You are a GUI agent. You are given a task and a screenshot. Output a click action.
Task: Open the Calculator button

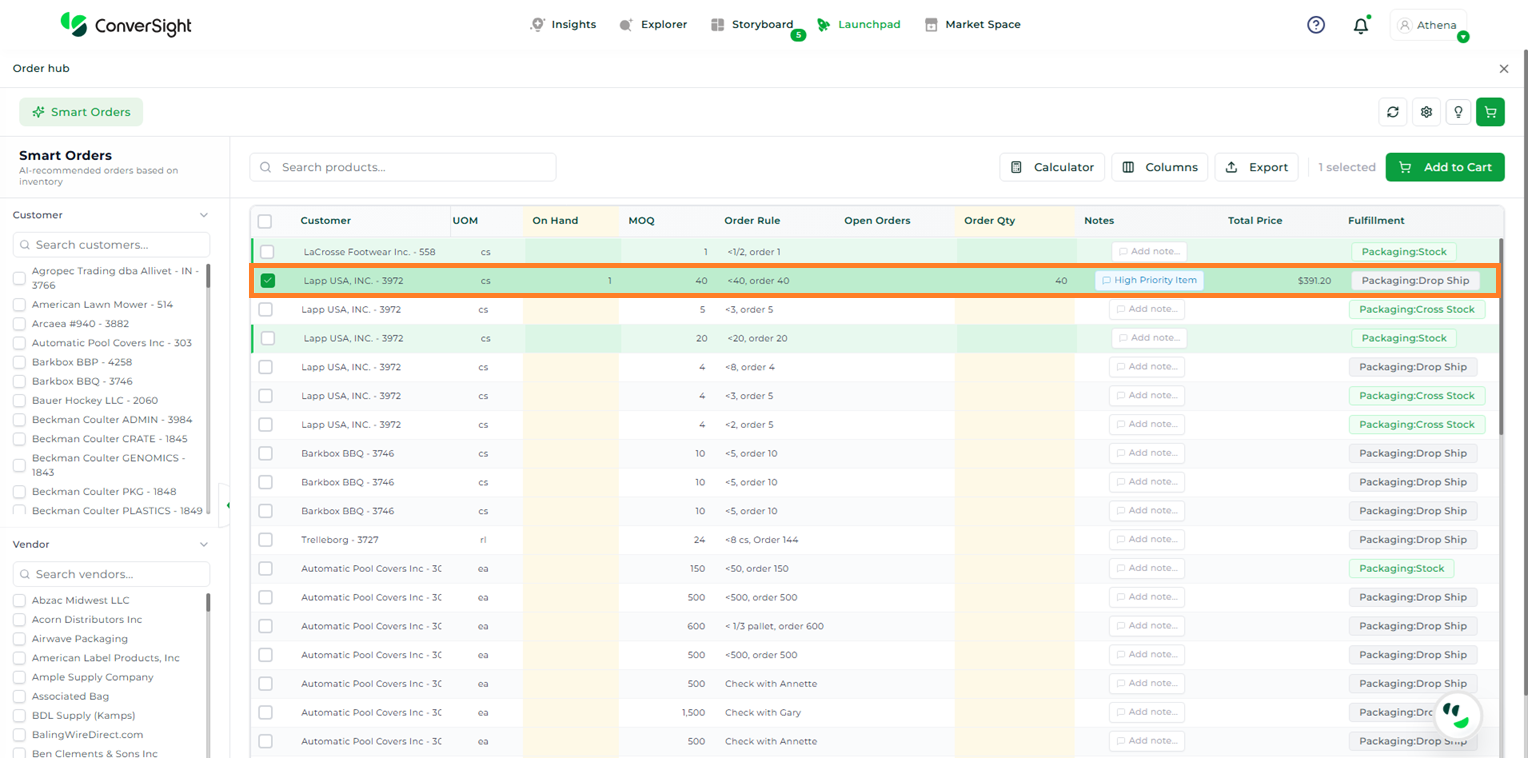tap(1052, 167)
